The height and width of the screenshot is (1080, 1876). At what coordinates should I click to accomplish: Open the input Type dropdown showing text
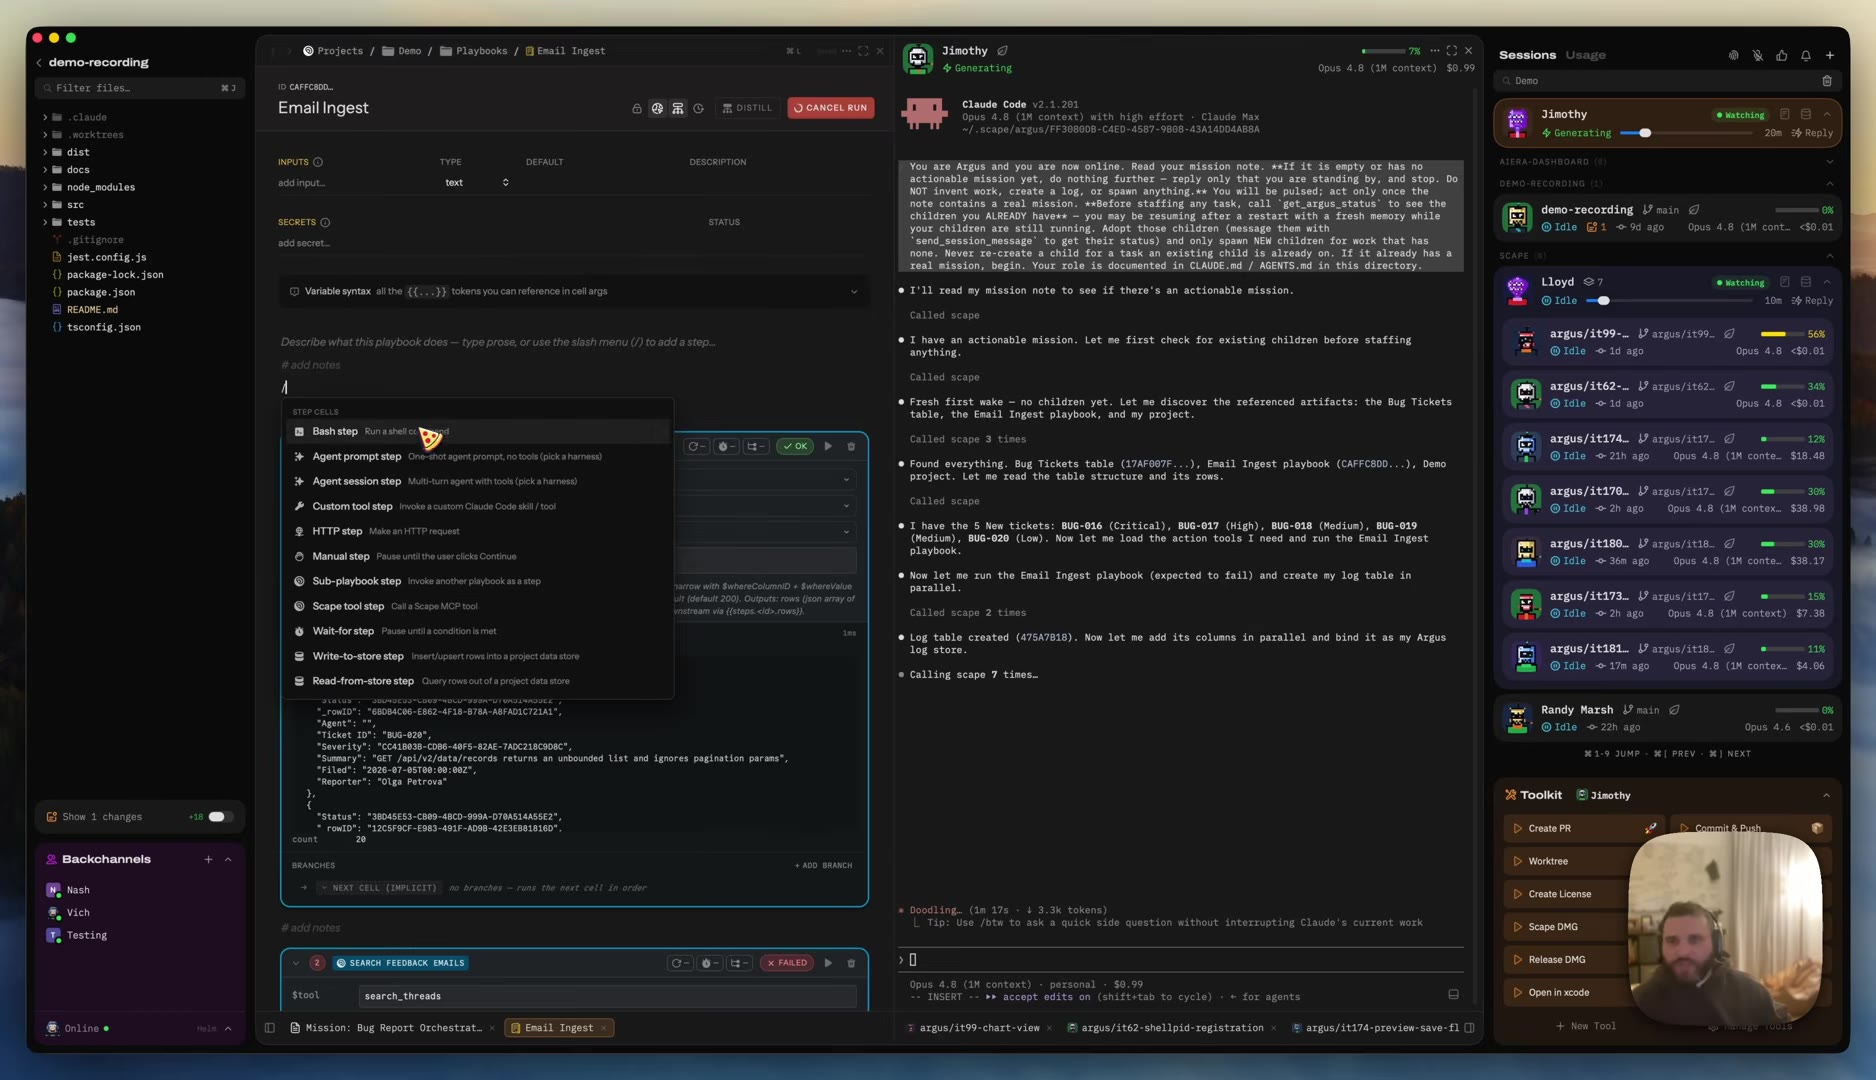click(476, 183)
